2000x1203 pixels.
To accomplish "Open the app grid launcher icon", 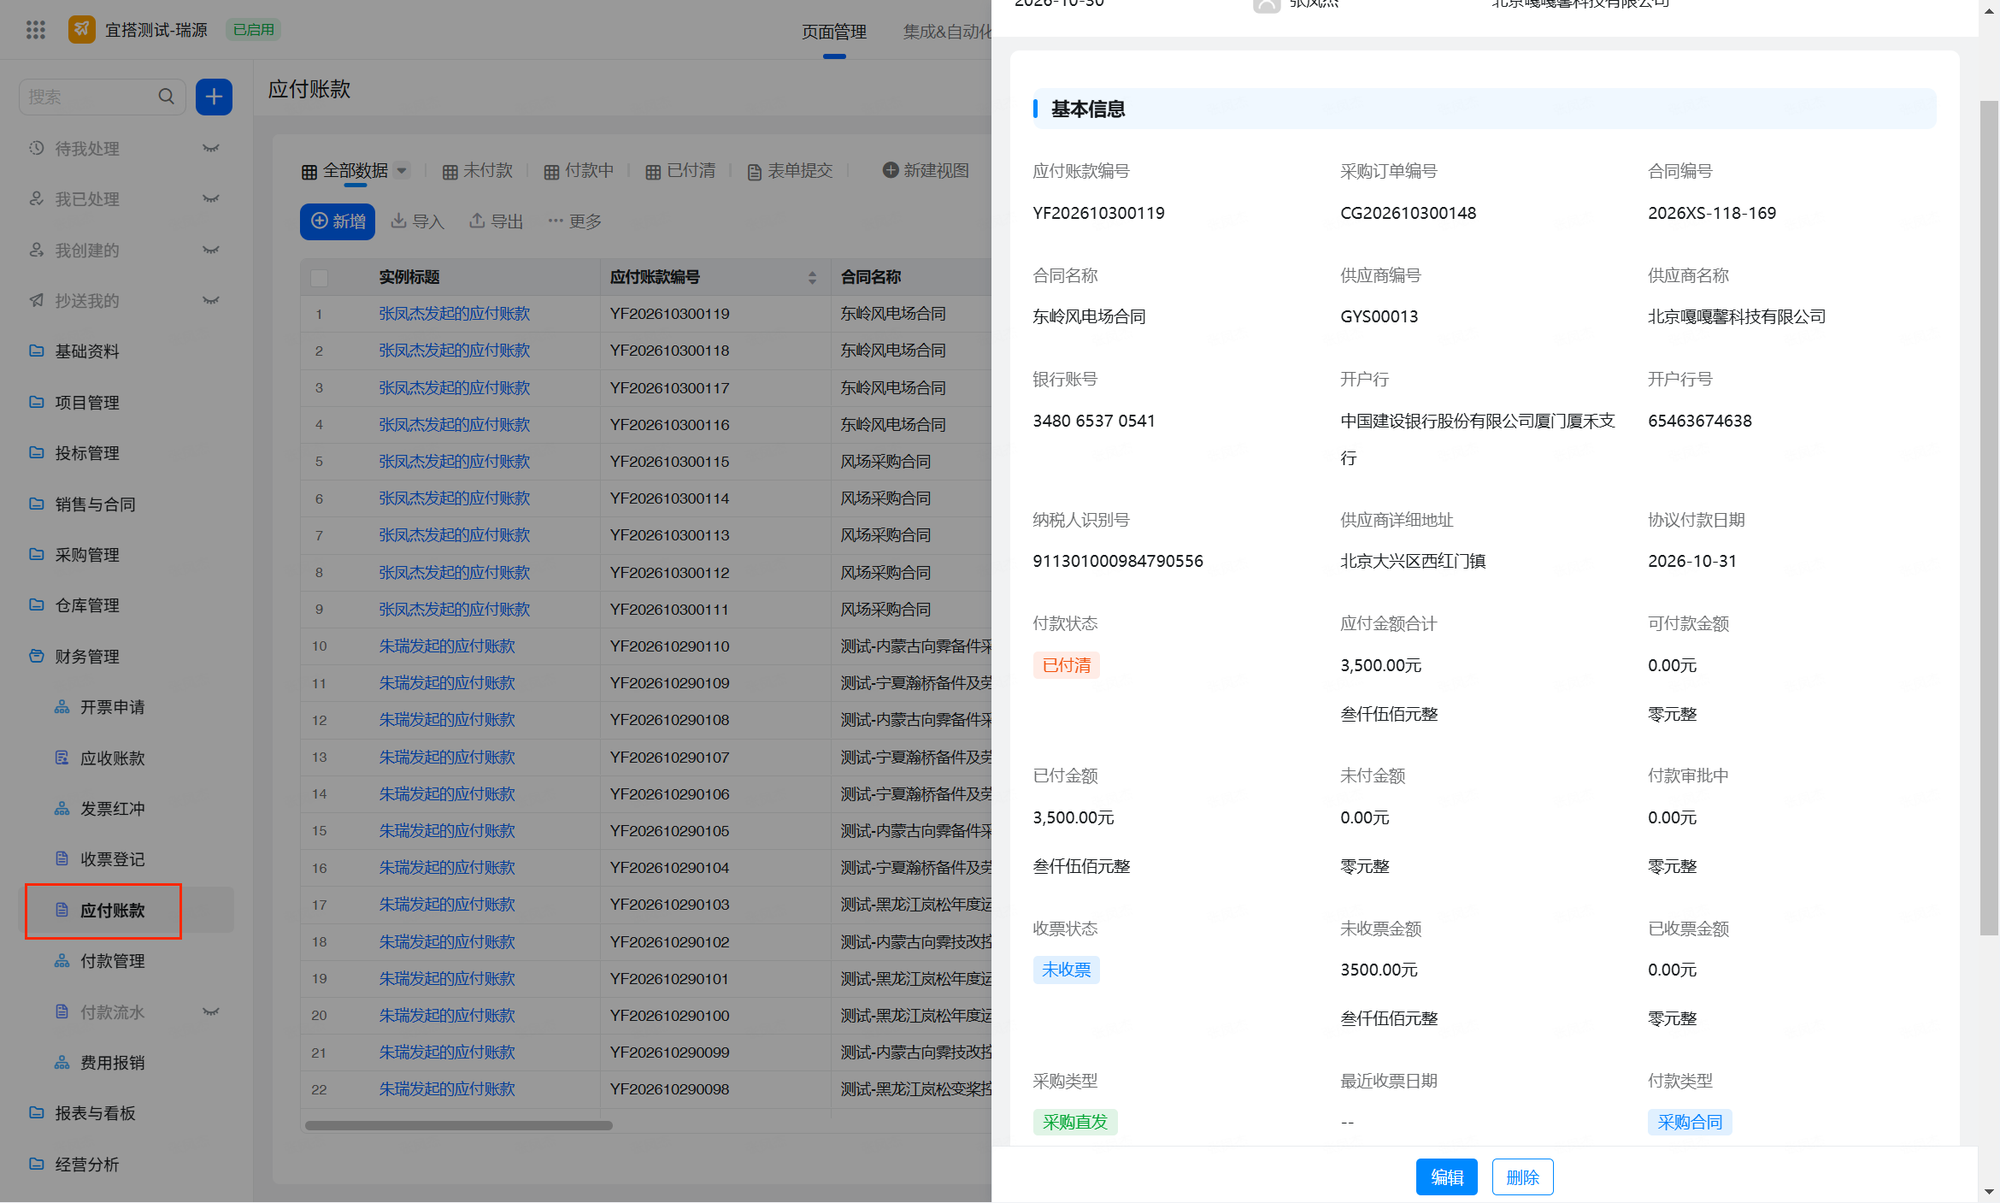I will 36,30.
